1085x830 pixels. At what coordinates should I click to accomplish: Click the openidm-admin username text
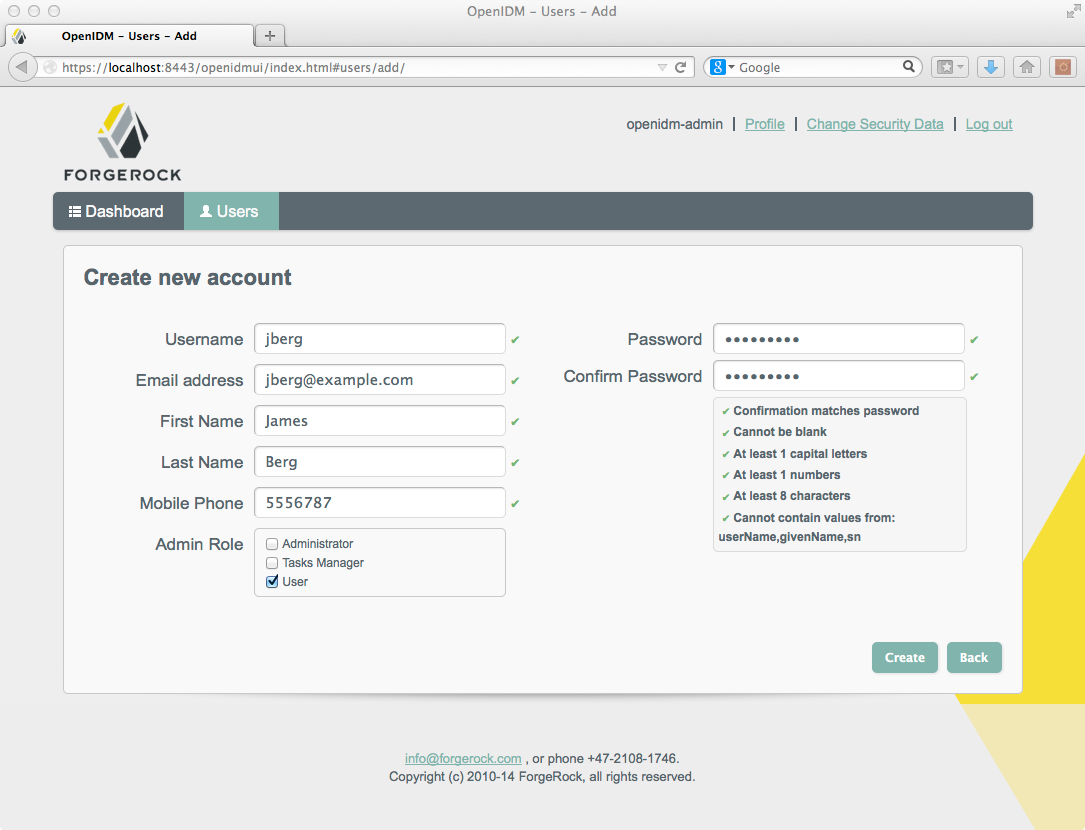(x=674, y=124)
